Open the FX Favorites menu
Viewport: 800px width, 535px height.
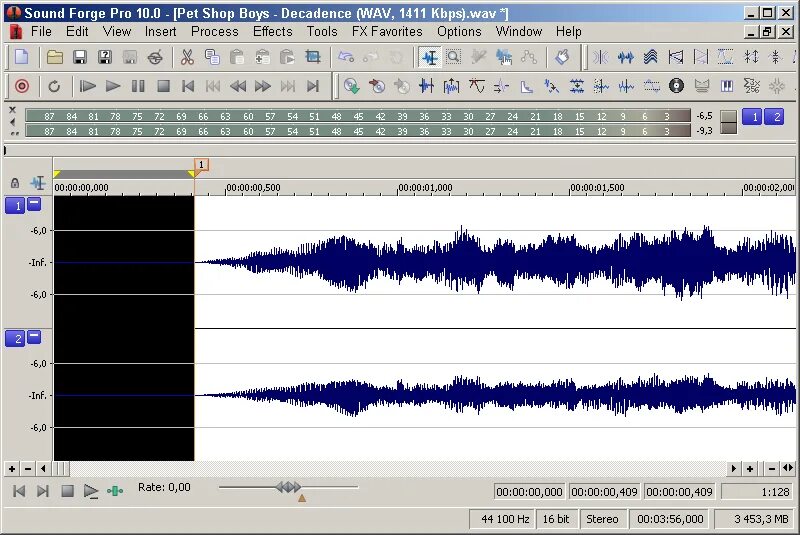point(387,32)
